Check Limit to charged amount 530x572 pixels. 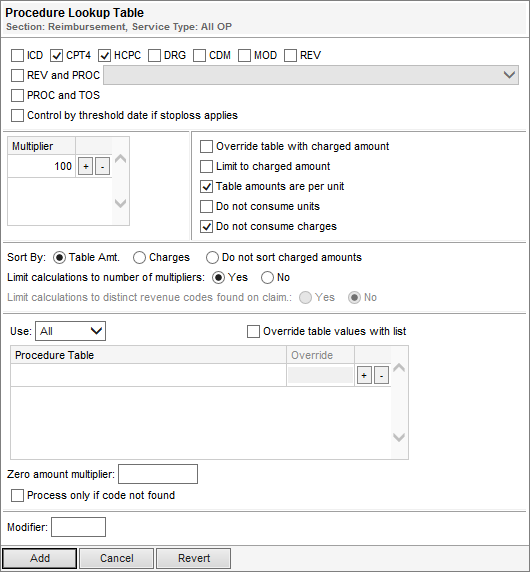(x=206, y=166)
